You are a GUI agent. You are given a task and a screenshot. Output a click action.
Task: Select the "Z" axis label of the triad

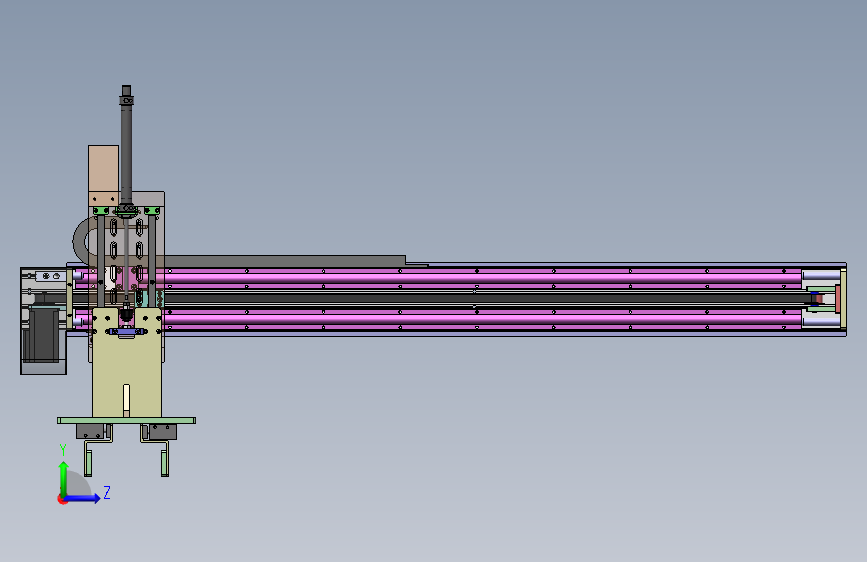[107, 492]
